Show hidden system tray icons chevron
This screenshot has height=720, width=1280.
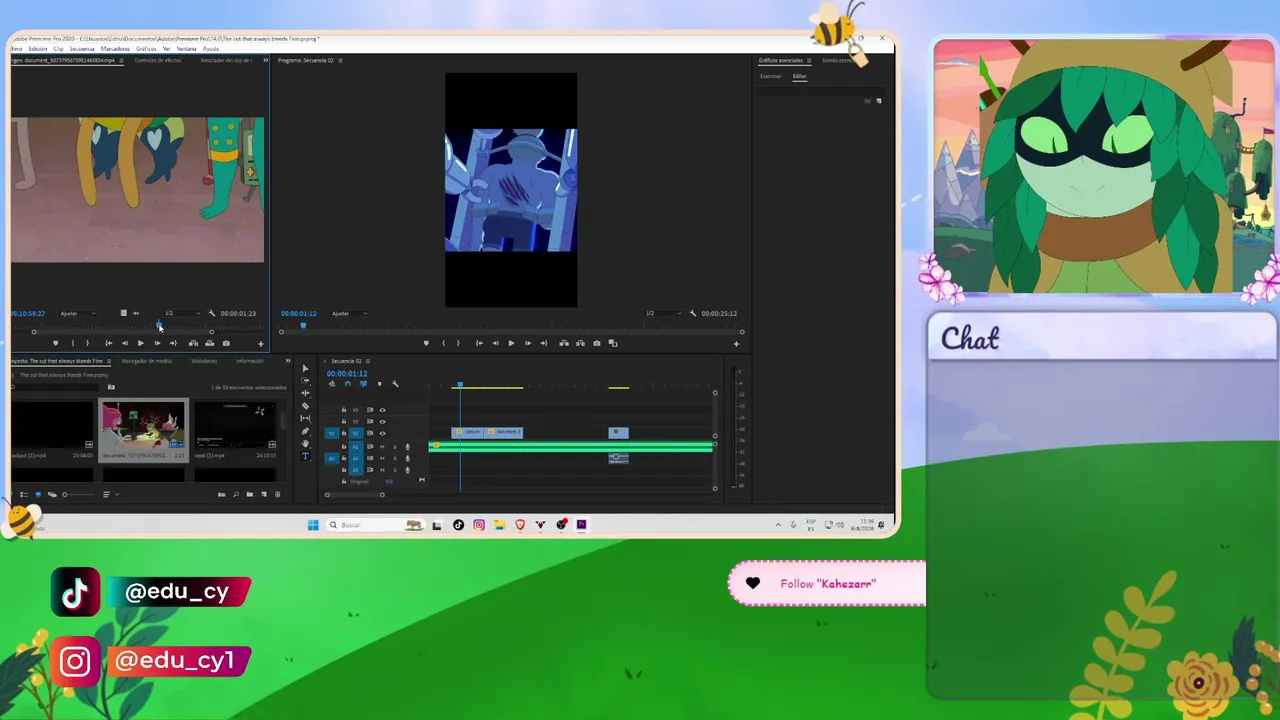[x=778, y=525]
